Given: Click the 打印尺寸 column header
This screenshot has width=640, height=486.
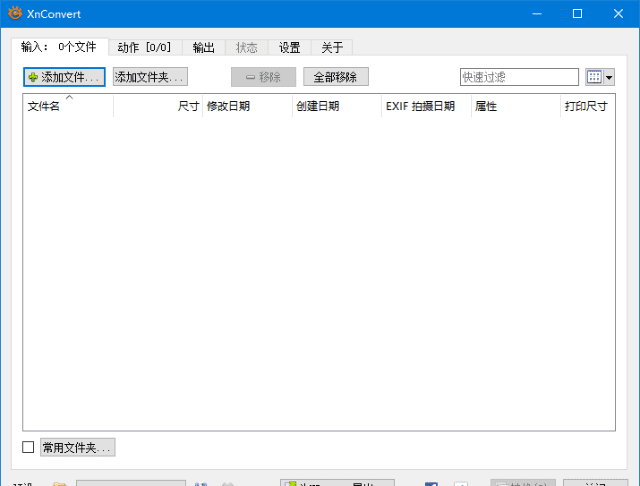Looking at the screenshot, I should click(x=587, y=106).
